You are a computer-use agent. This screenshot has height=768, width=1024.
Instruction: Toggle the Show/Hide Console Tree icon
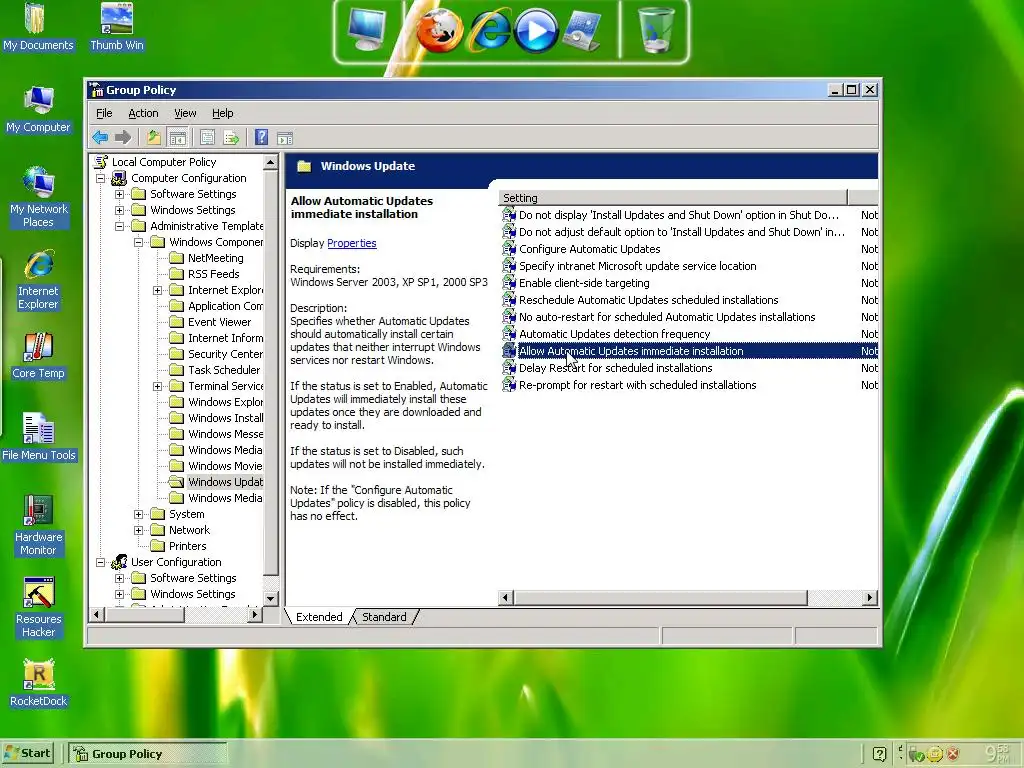pos(178,137)
